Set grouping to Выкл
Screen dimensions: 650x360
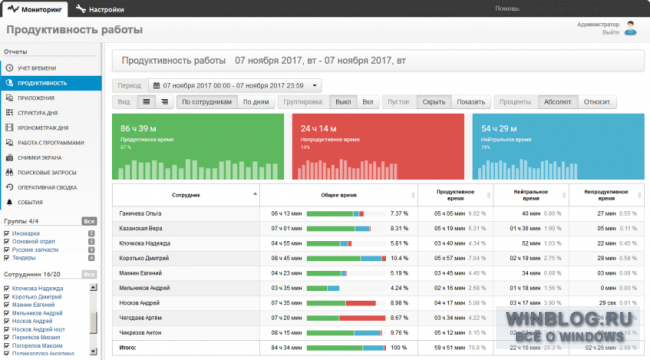coord(343,102)
